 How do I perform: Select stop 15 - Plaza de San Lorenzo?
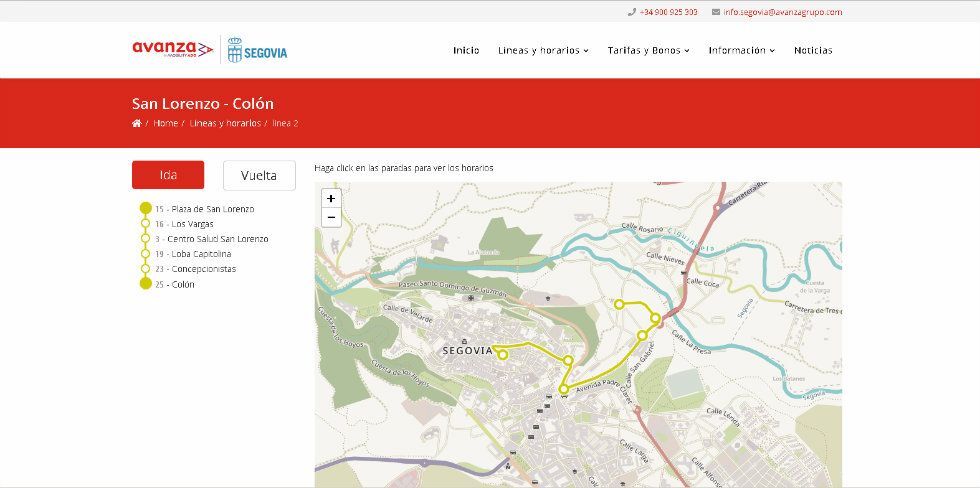[x=204, y=209]
